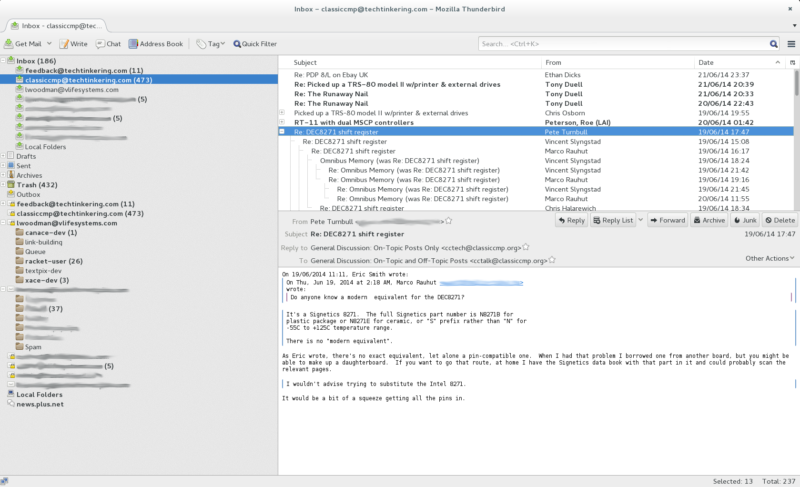Sort messages by Subject column

[410, 62]
